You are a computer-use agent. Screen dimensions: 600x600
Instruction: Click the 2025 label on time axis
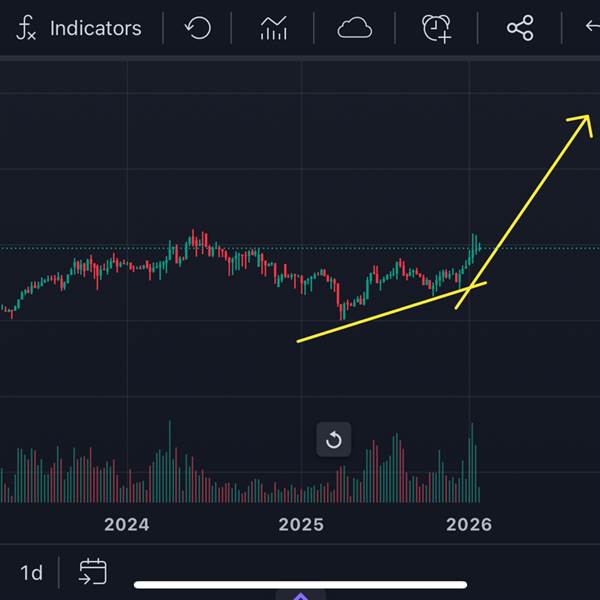coord(301,524)
